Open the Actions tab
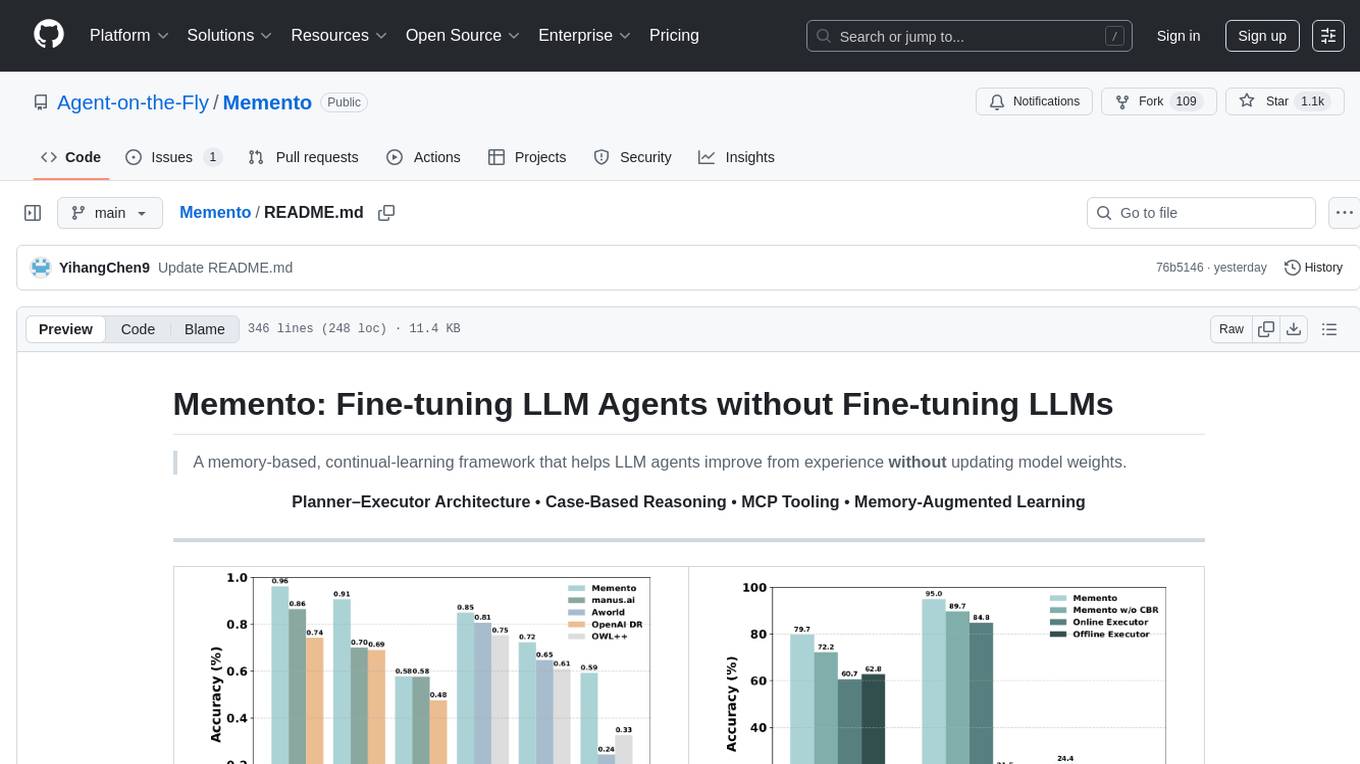This screenshot has width=1360, height=764. [423, 157]
